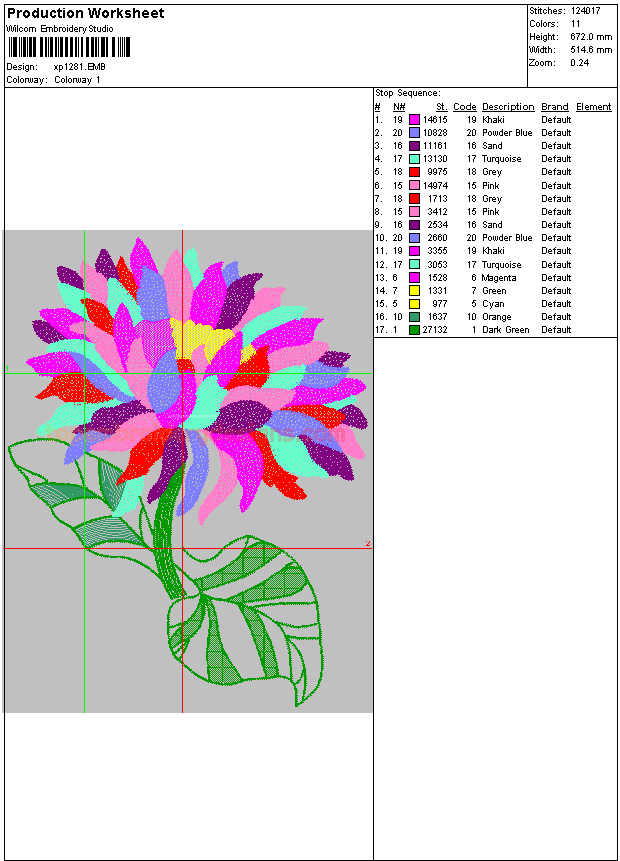Click the turquoise swatch beside 3053 stitches
Screen dimensions: 620x861
coord(415,265)
